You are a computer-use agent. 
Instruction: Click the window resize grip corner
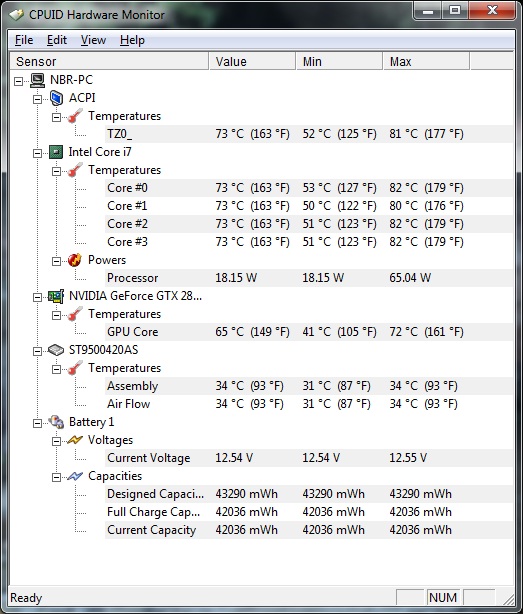pos(508,600)
